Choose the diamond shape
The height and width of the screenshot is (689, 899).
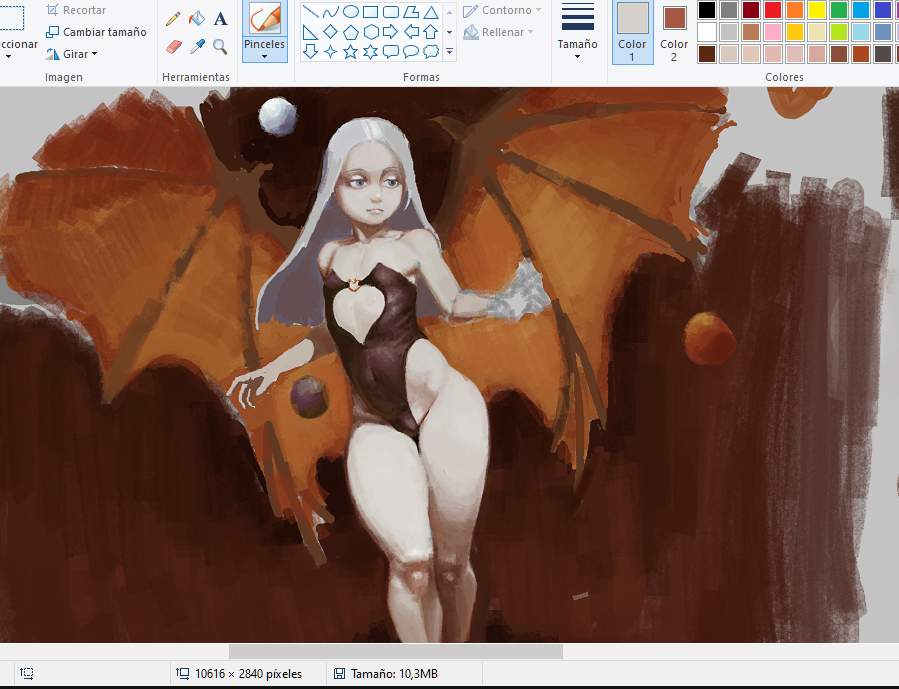pyautogui.click(x=330, y=32)
